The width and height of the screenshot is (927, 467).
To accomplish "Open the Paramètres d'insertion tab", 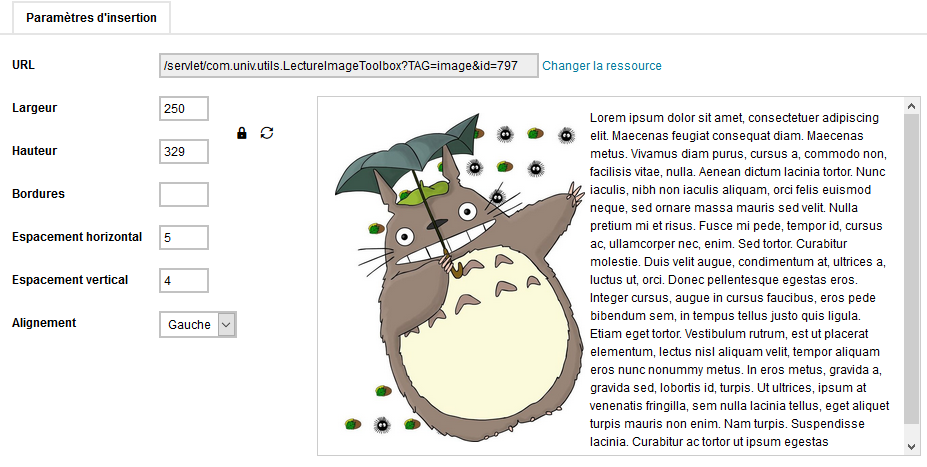I will point(92,18).
